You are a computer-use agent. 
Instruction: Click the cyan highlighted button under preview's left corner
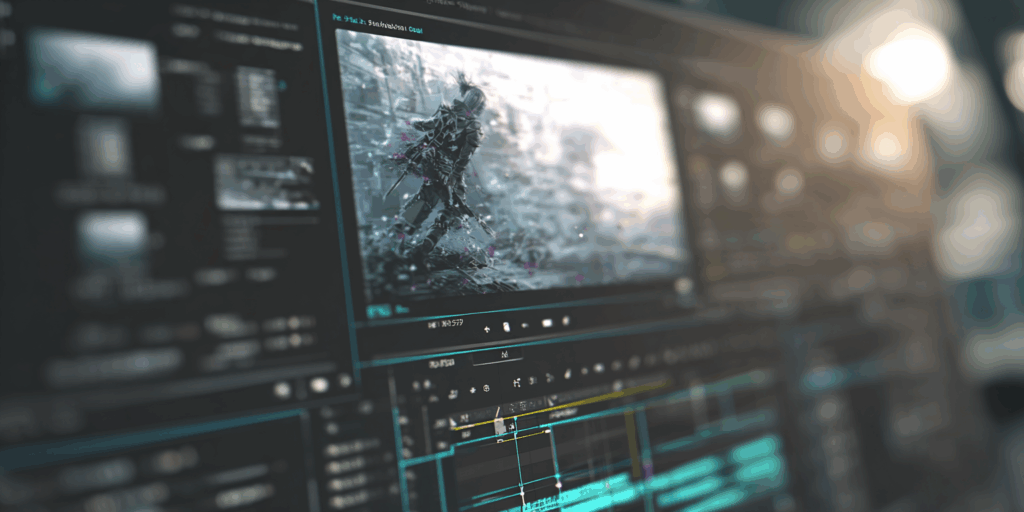377,312
